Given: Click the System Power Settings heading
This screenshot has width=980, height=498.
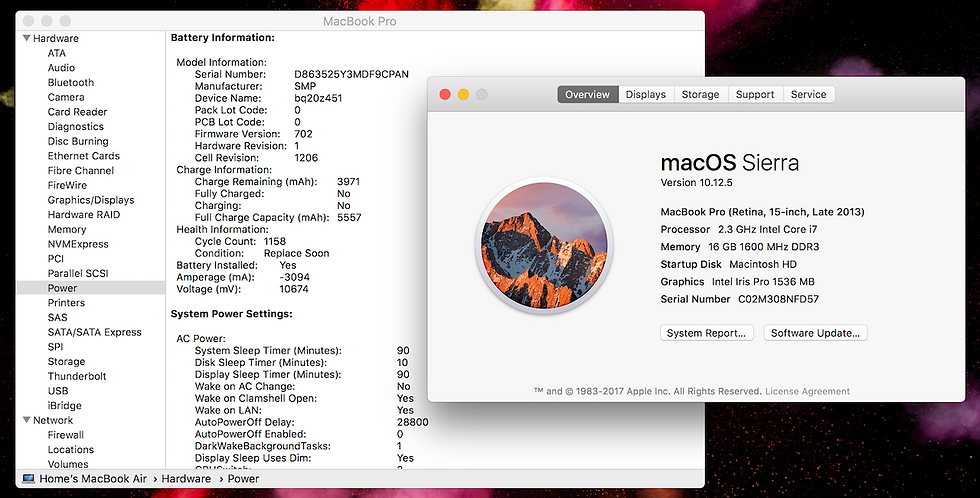Looking at the screenshot, I should (x=231, y=314).
